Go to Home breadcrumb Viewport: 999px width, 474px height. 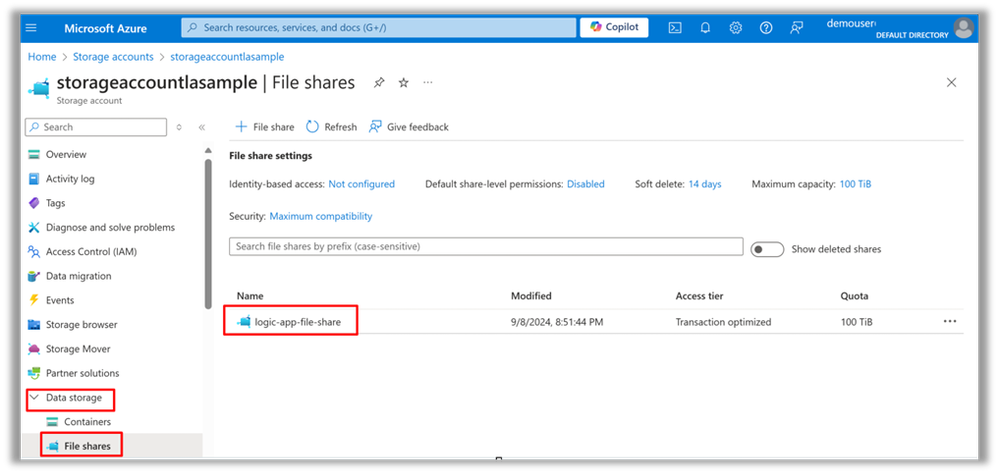42,57
